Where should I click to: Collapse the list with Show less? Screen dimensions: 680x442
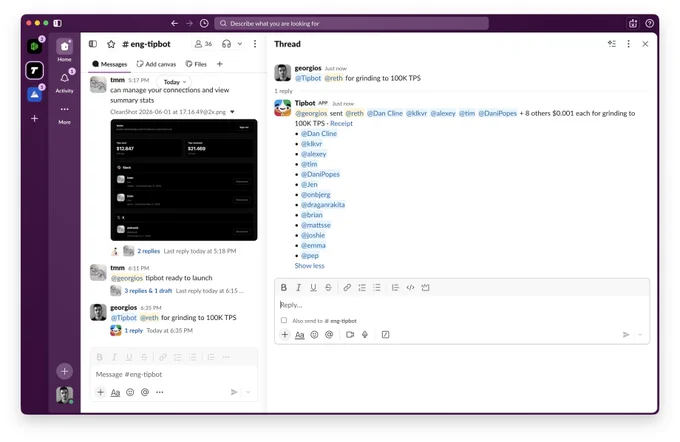tap(309, 266)
